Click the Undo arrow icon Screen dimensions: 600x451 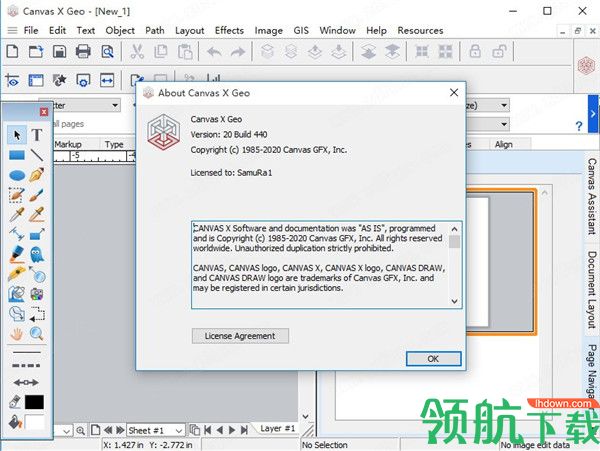[214, 51]
